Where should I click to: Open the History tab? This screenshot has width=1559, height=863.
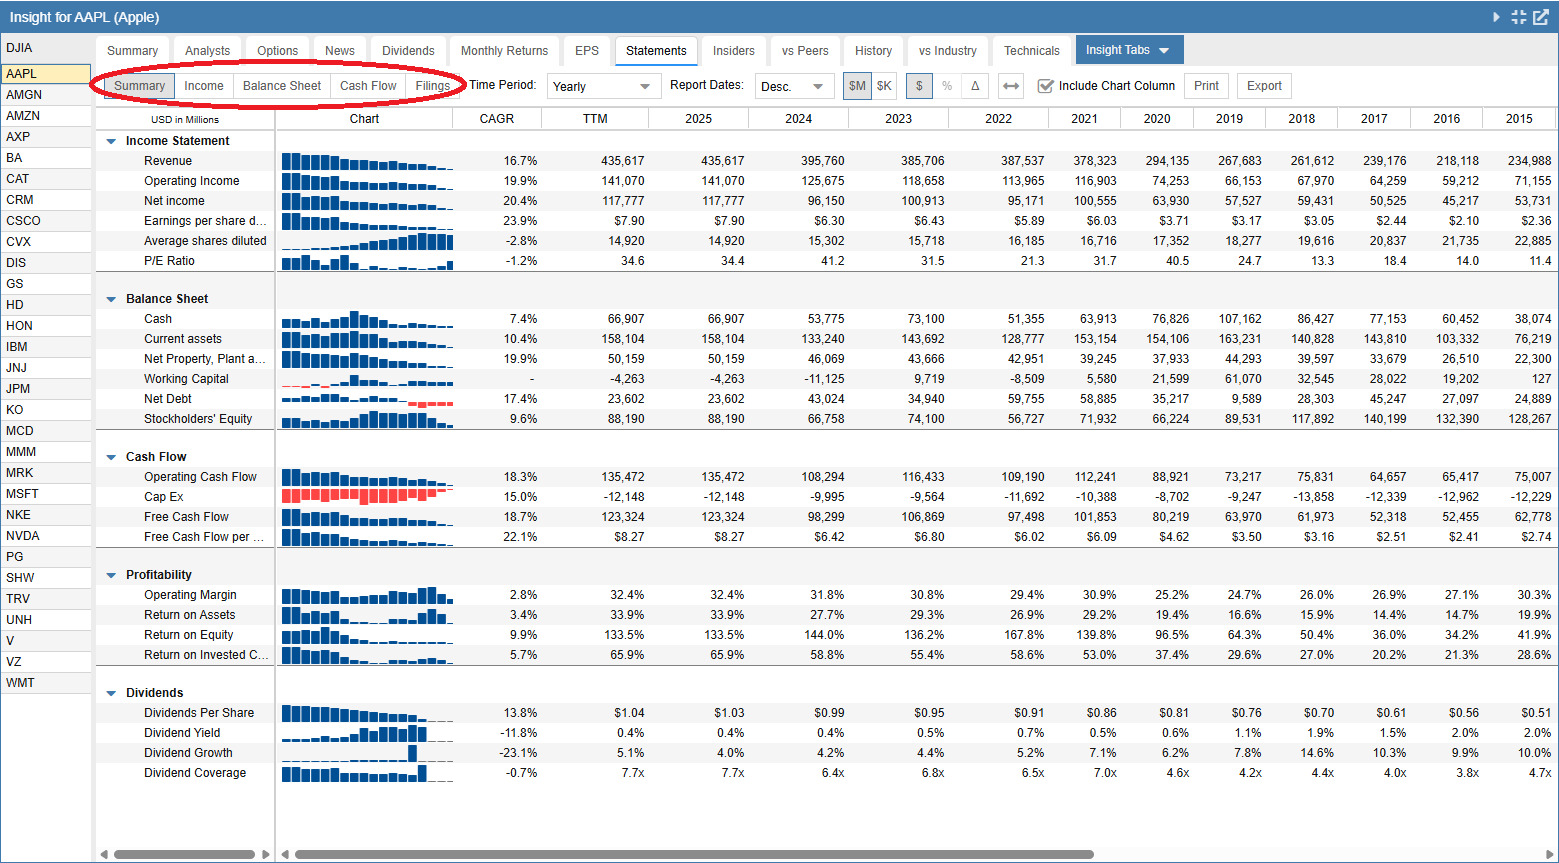coord(873,51)
